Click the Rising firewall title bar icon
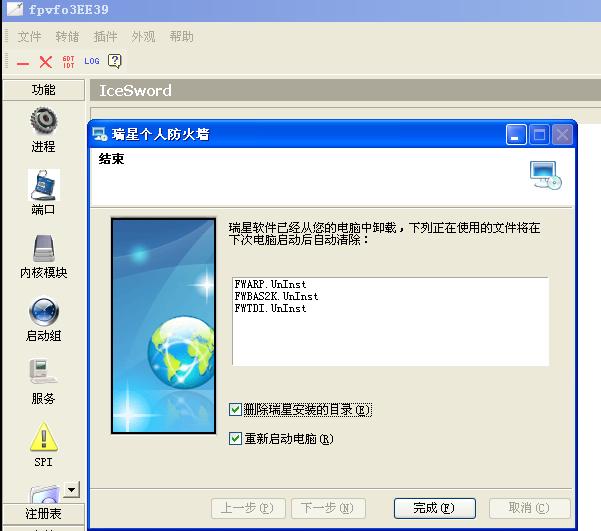Viewport: 601px width, 531px height. 99,134
